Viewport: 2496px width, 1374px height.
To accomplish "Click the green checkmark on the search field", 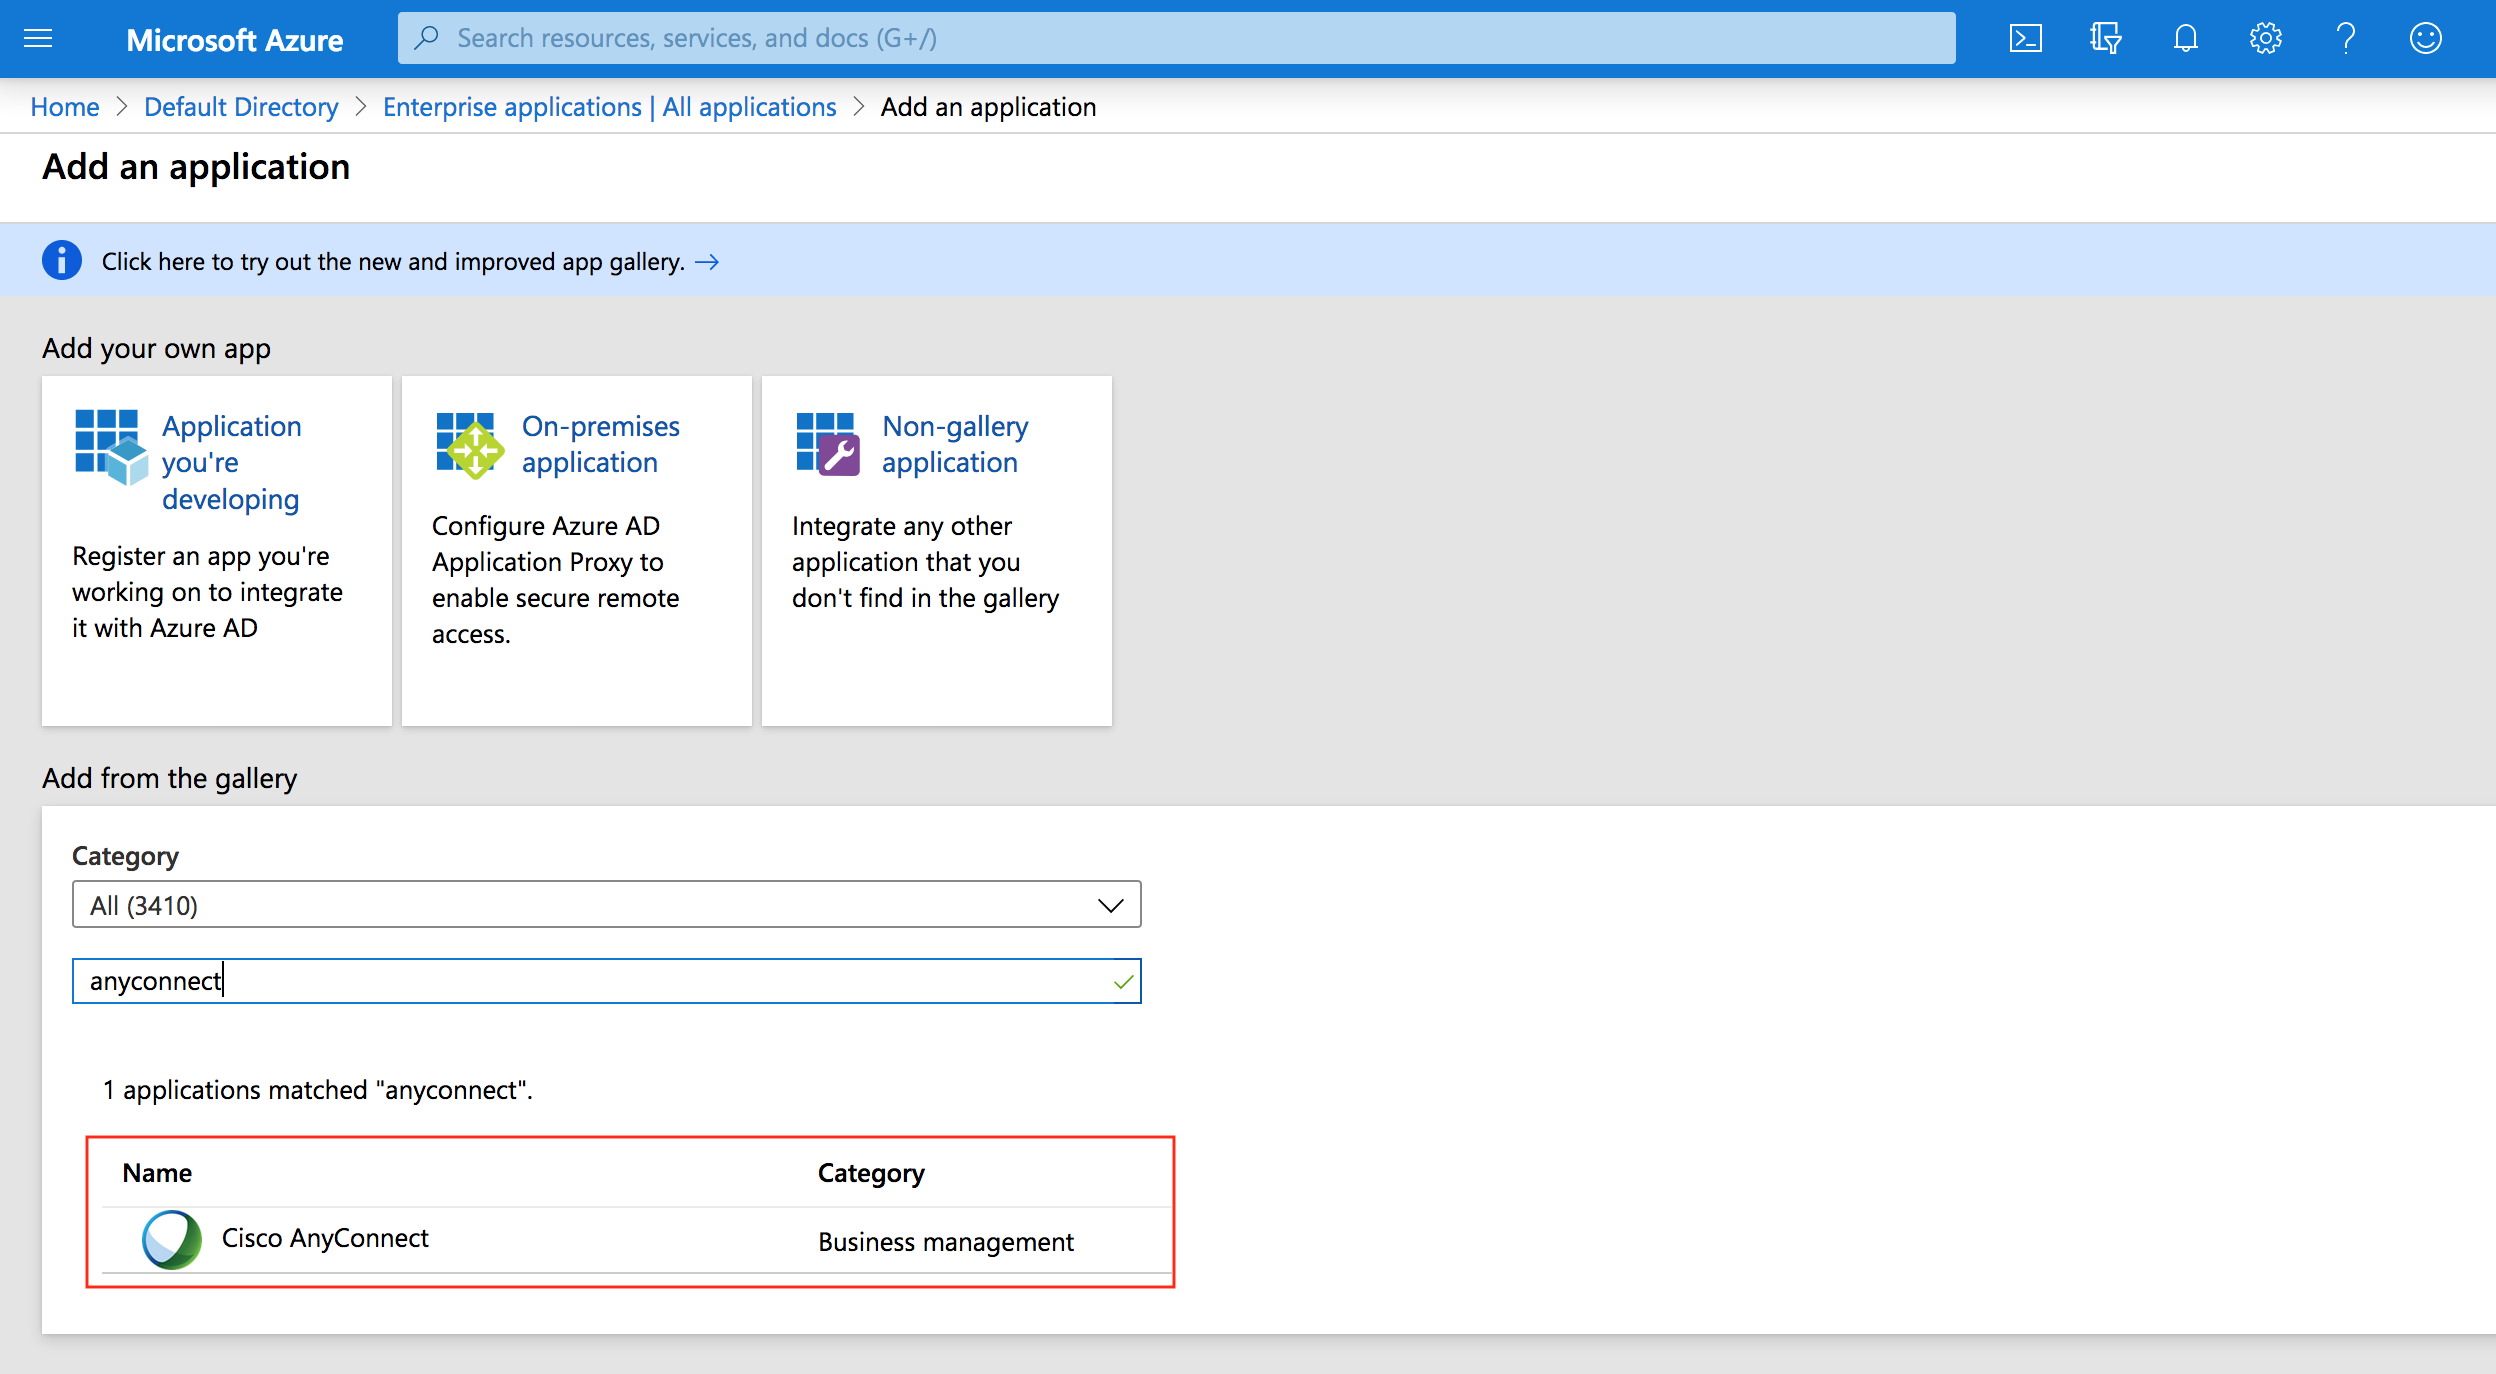I will 1124,980.
